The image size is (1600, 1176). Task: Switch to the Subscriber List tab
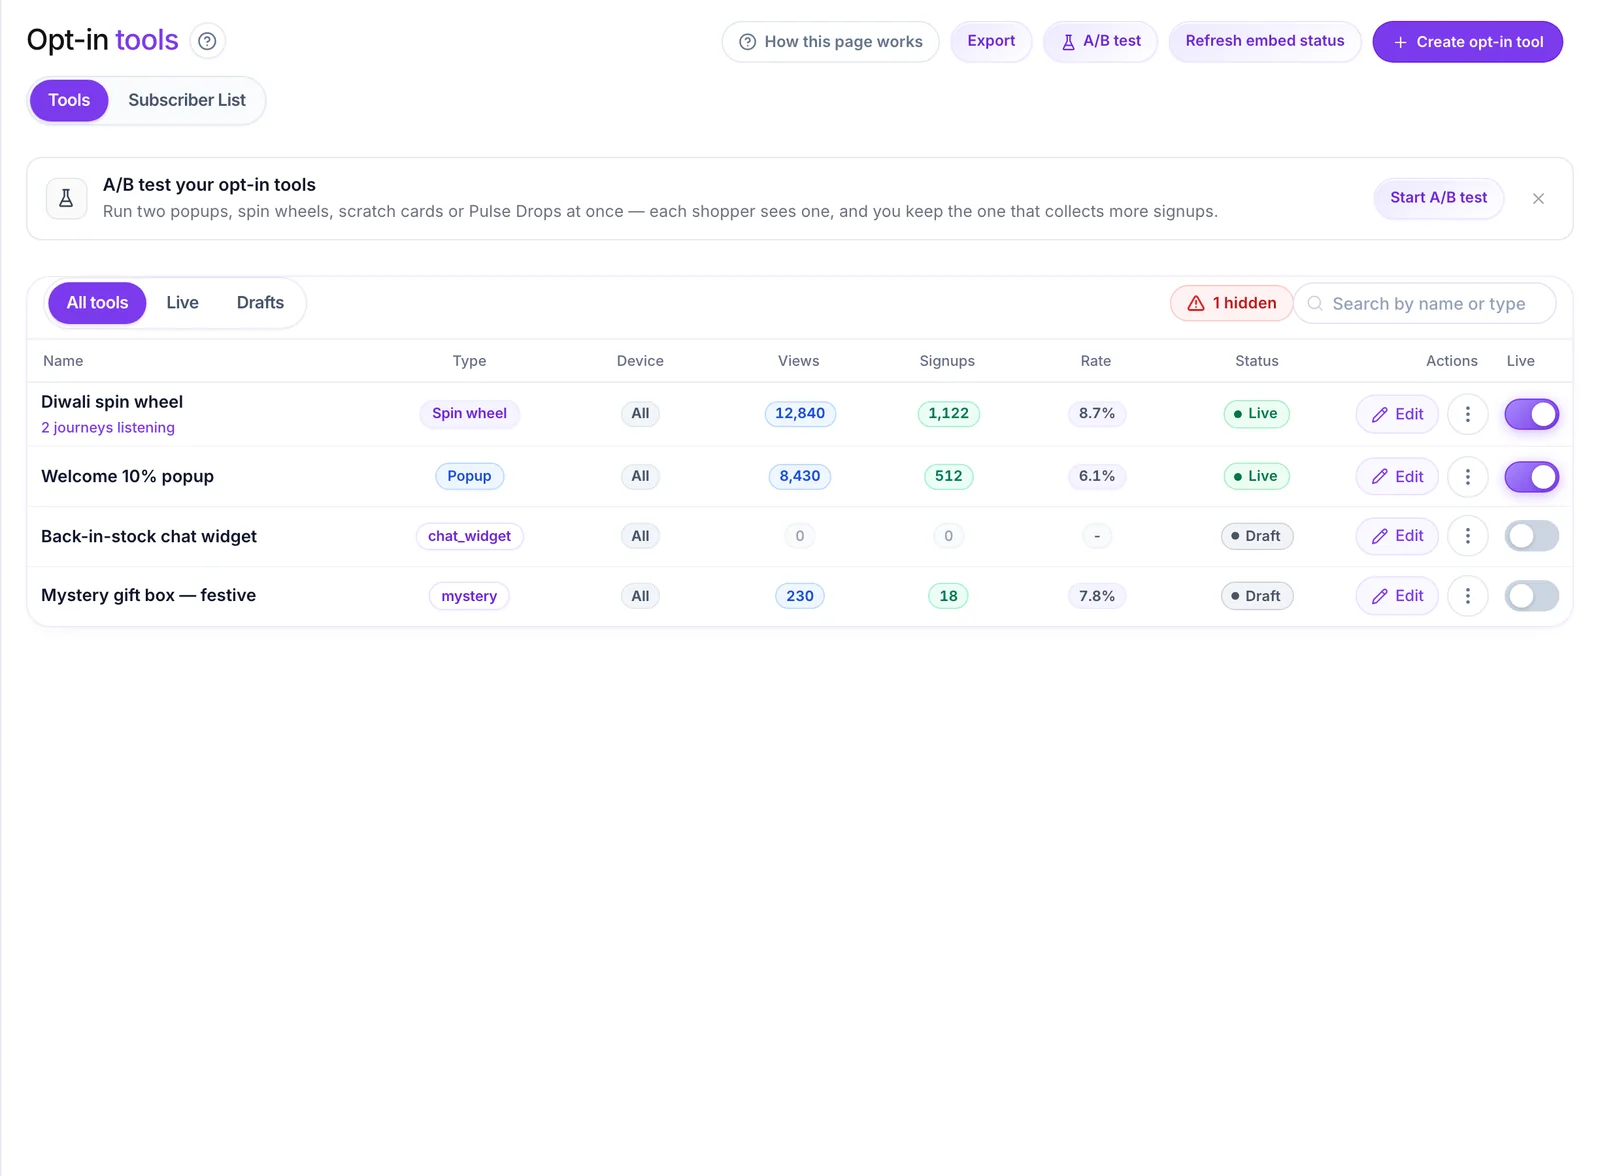[187, 100]
